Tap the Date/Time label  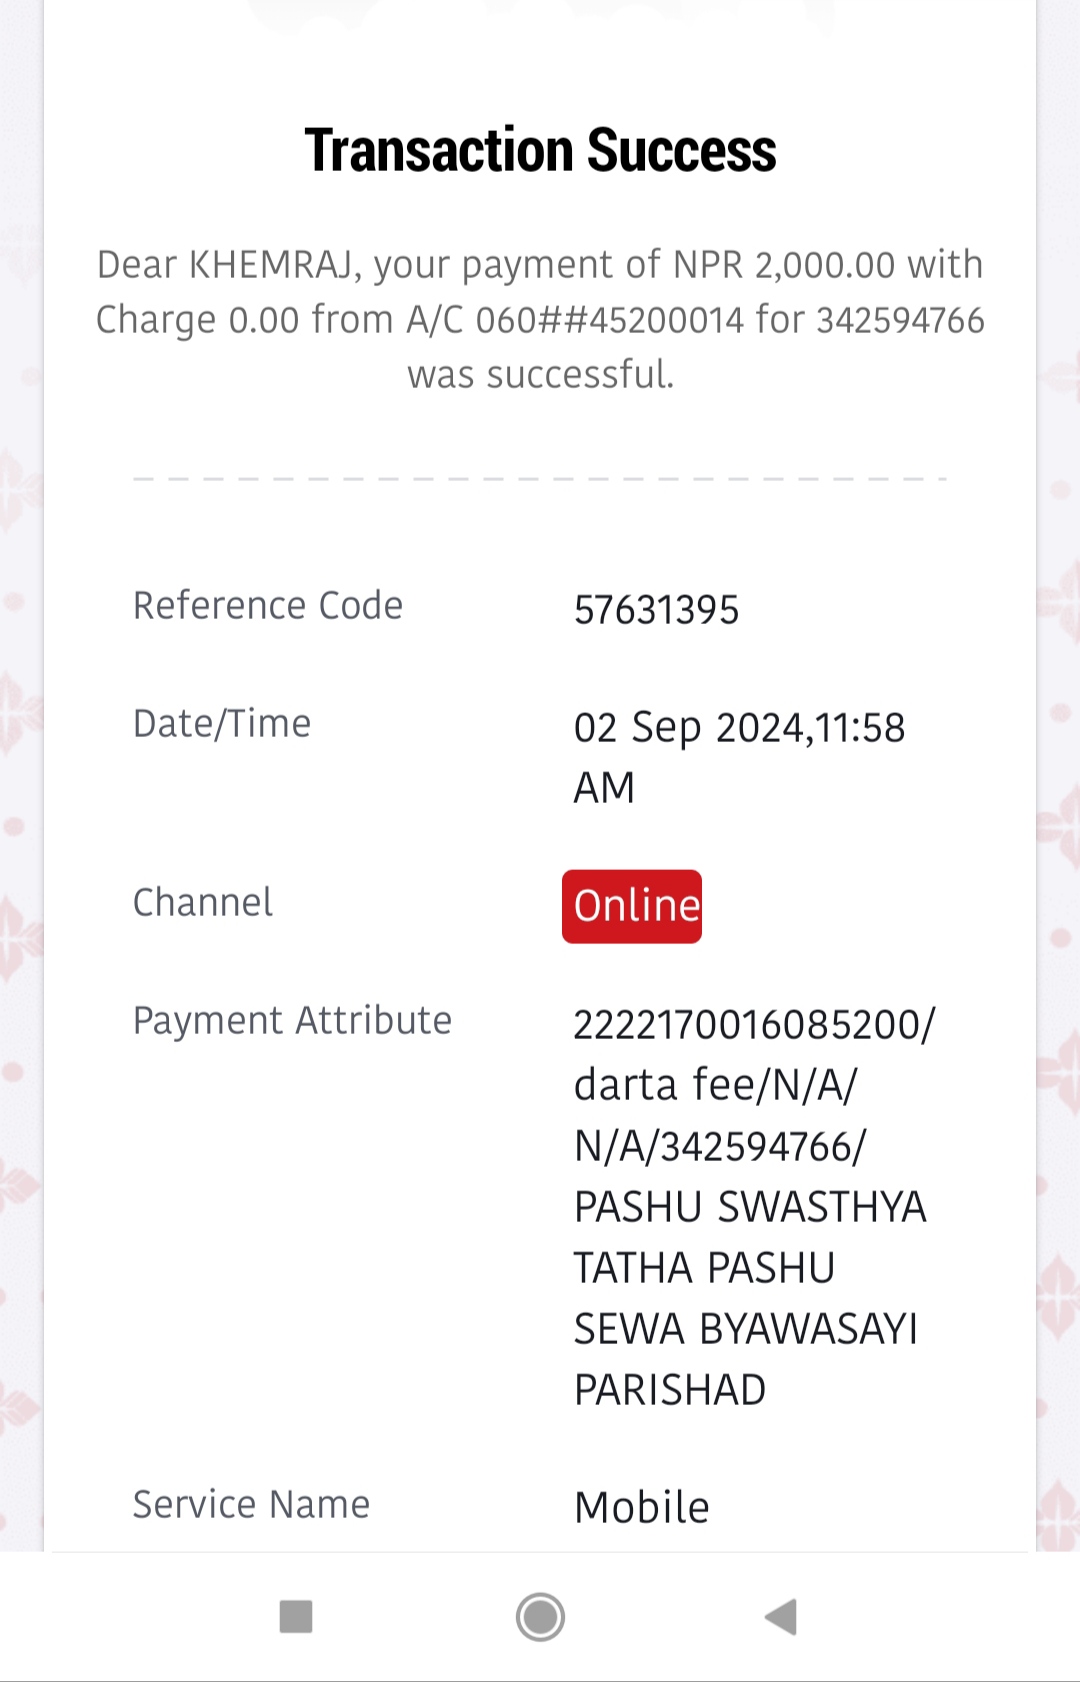click(x=222, y=724)
